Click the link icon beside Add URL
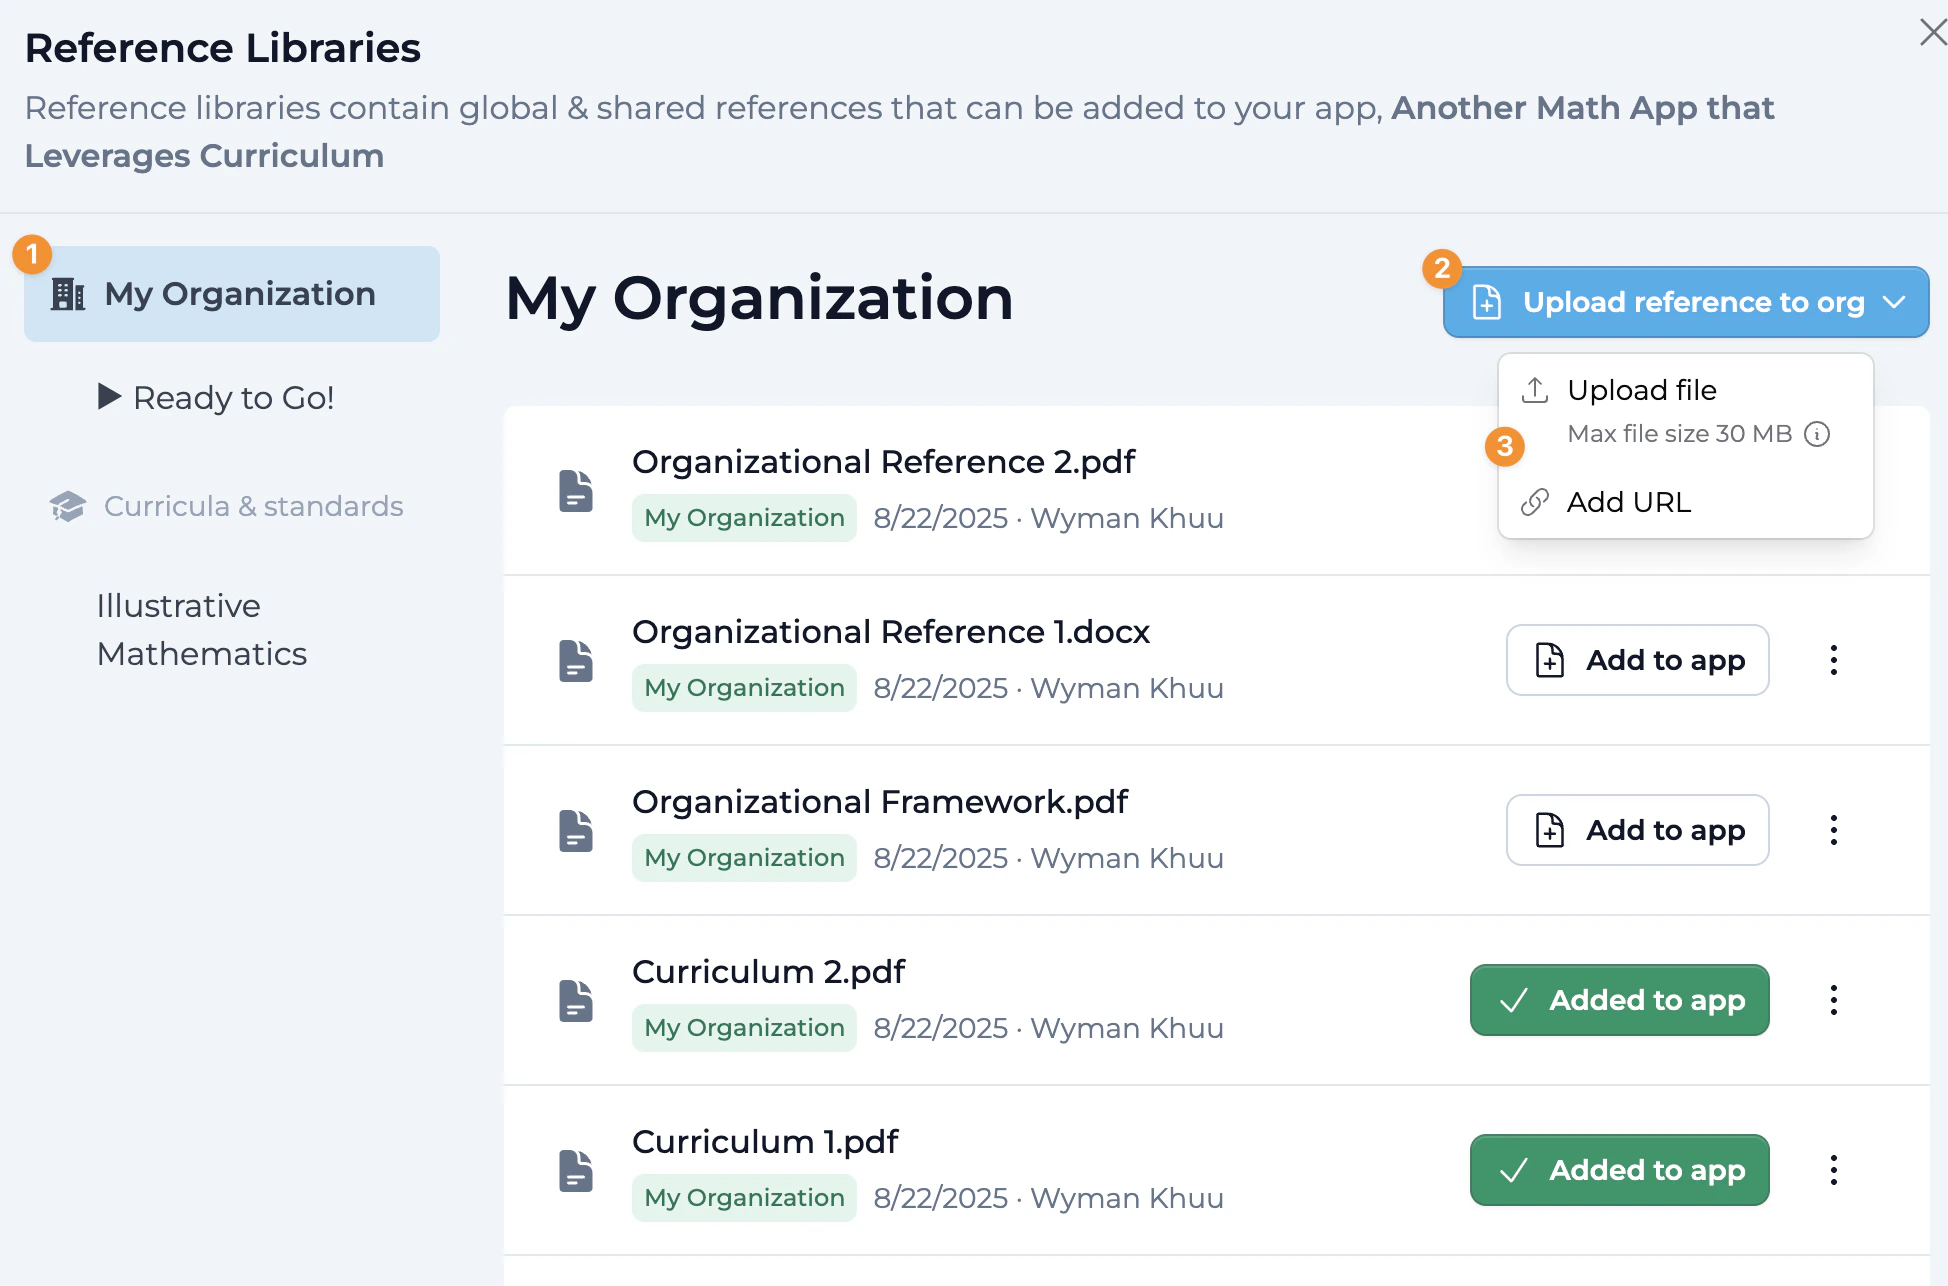The height and width of the screenshot is (1286, 1948). [1533, 503]
